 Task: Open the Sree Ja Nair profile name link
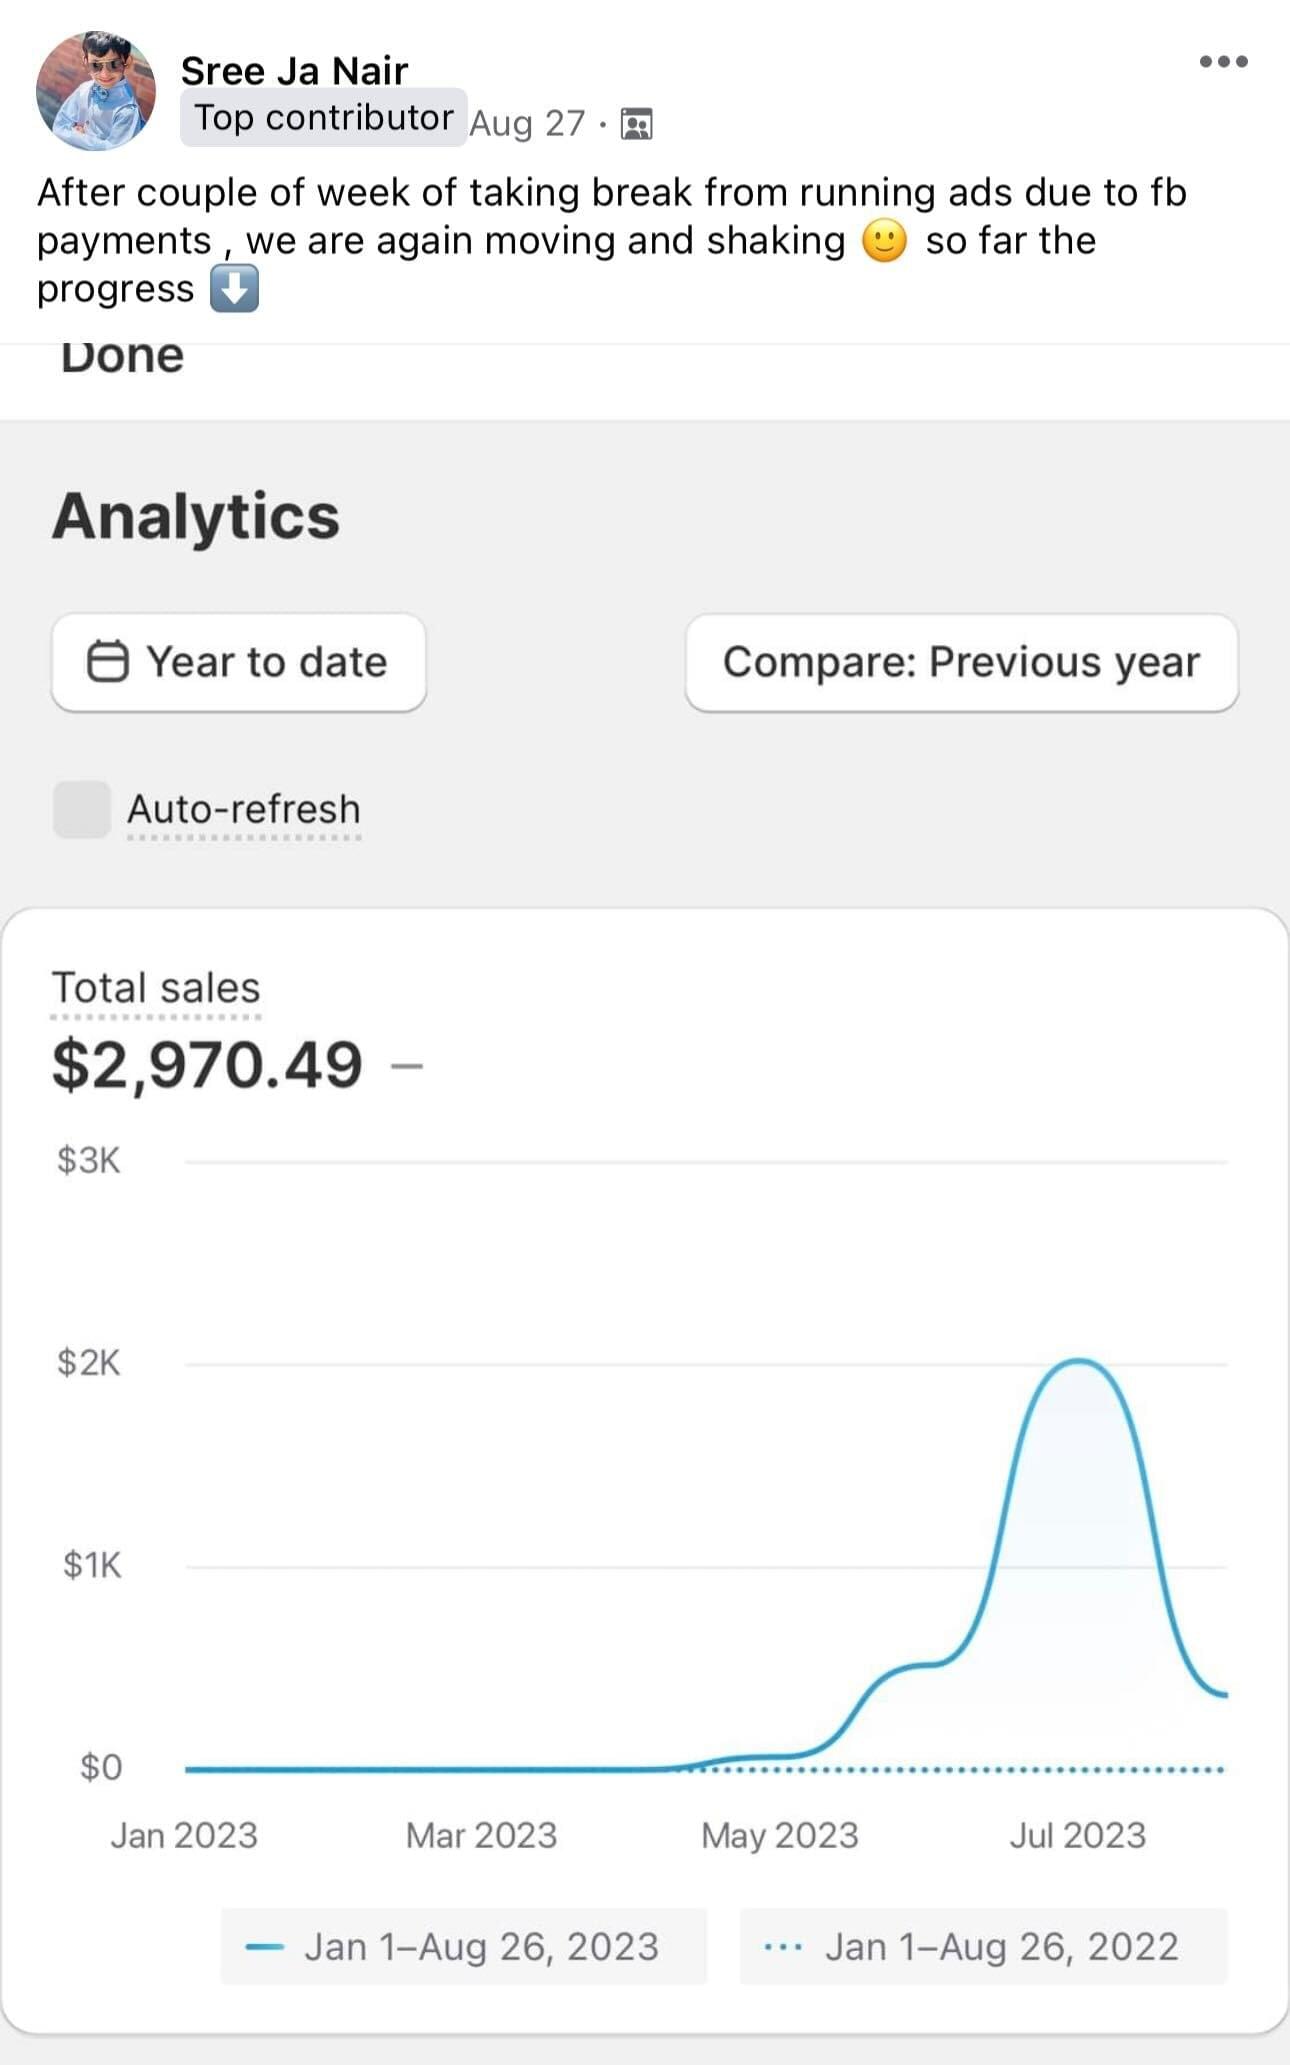294,71
